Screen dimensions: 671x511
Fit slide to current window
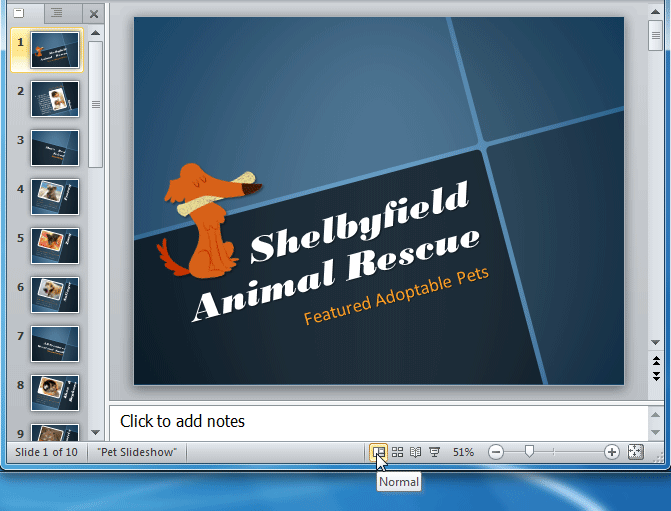[635, 452]
